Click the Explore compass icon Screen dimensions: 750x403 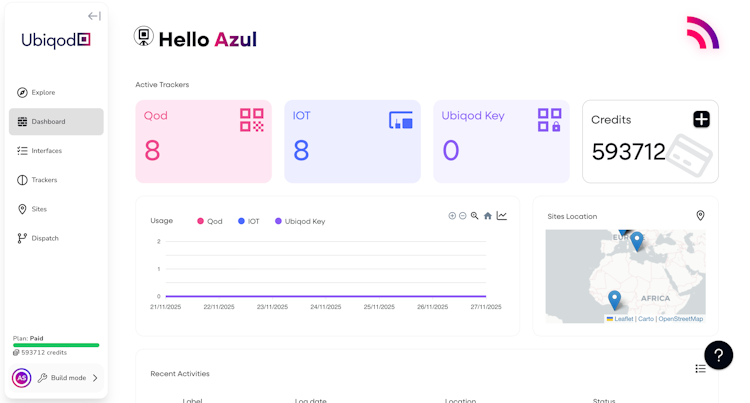[22, 92]
